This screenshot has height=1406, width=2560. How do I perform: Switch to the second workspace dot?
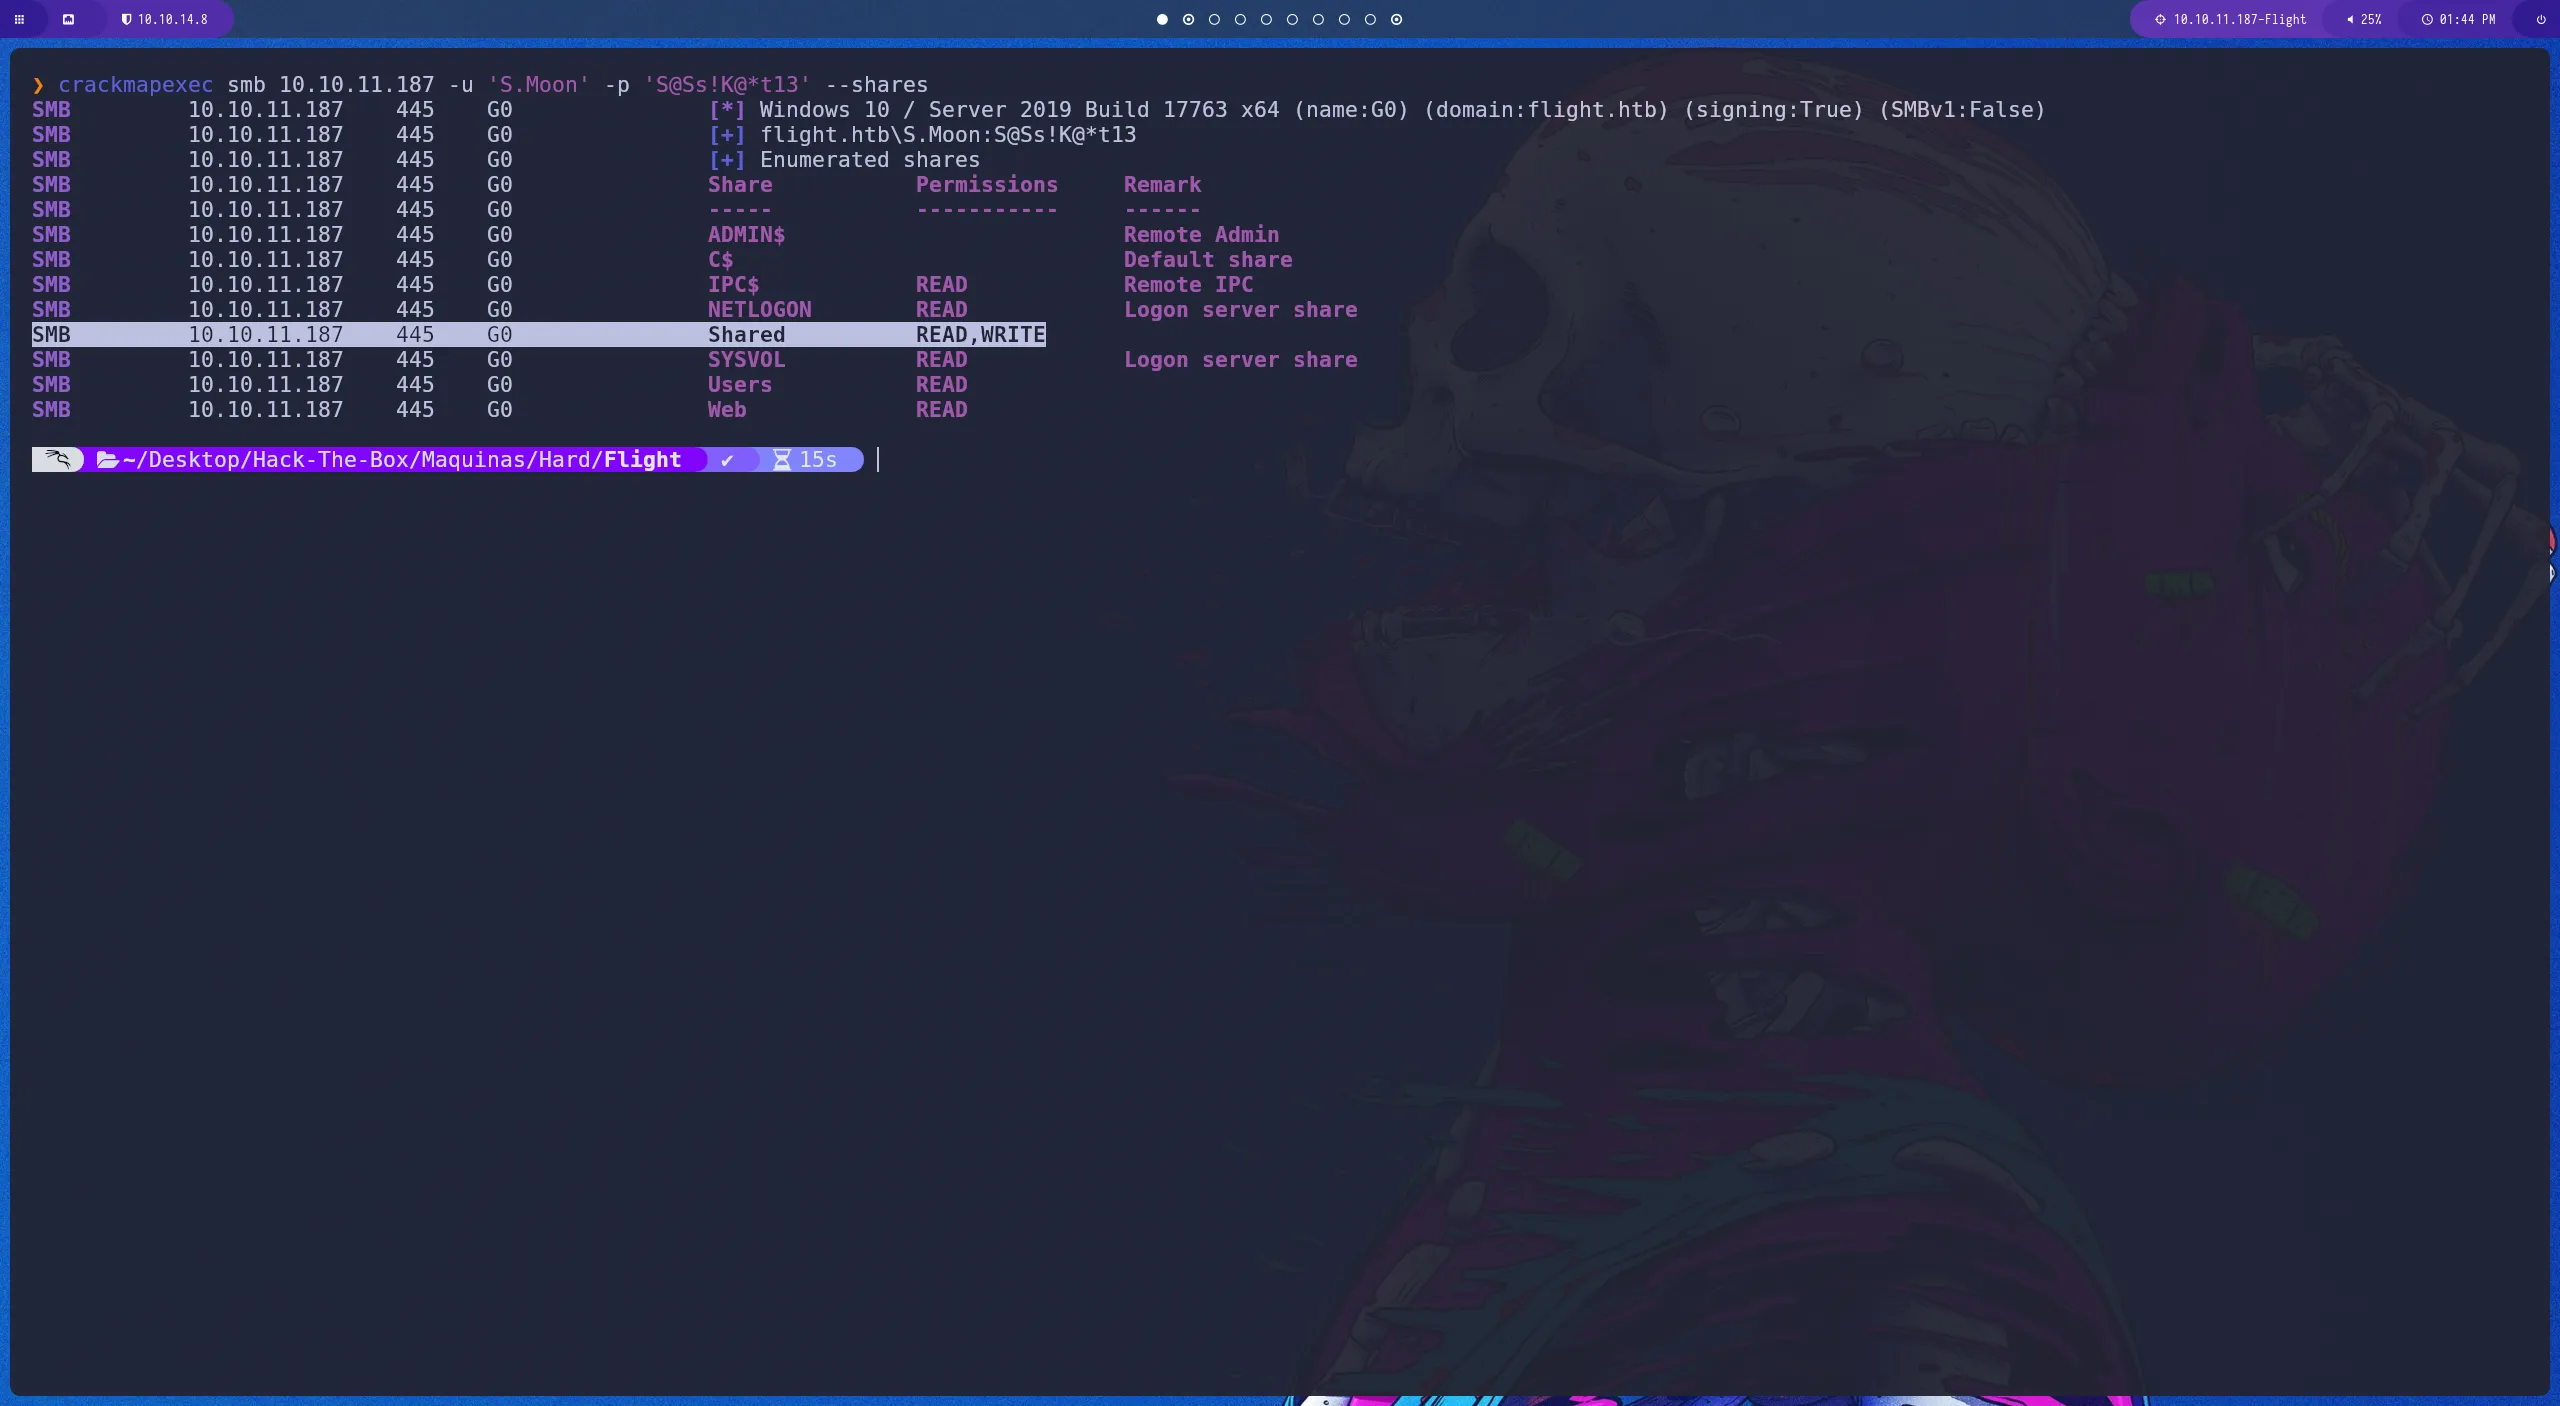pos(1187,19)
